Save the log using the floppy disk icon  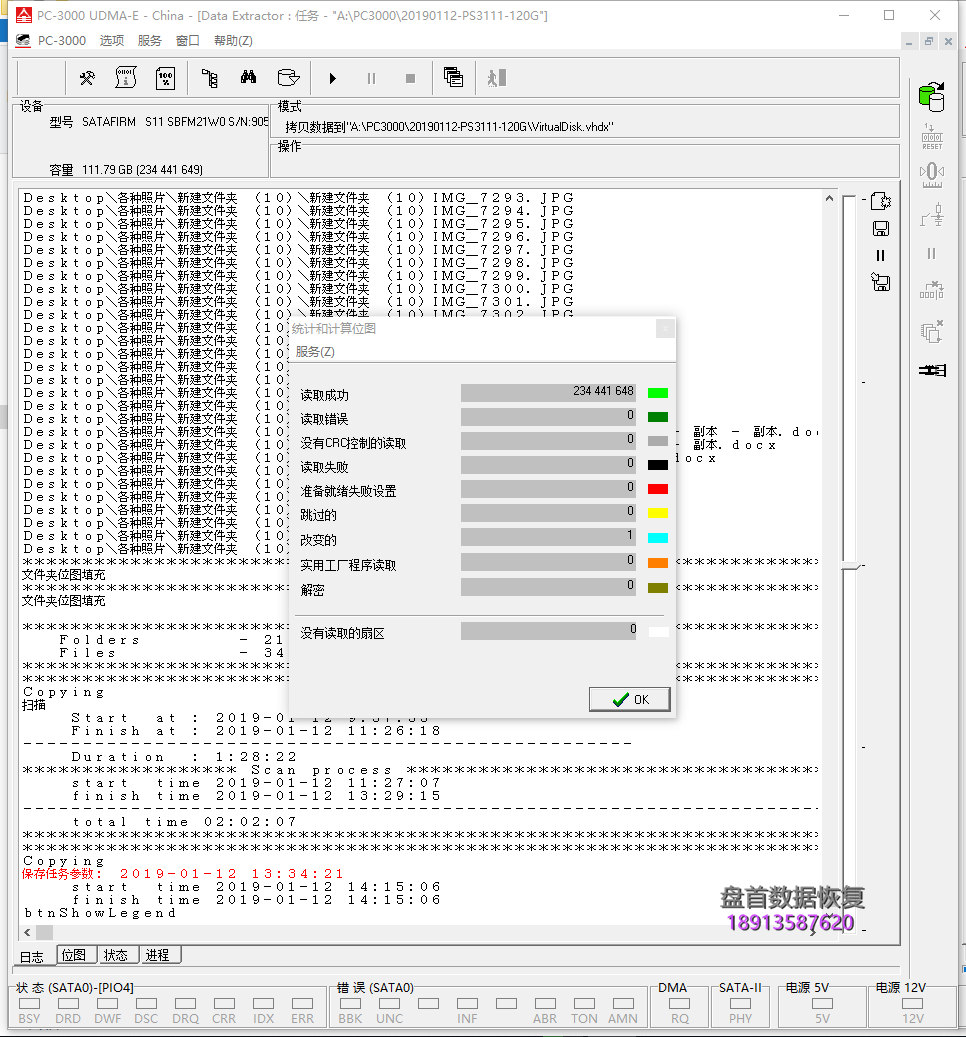coord(881,228)
